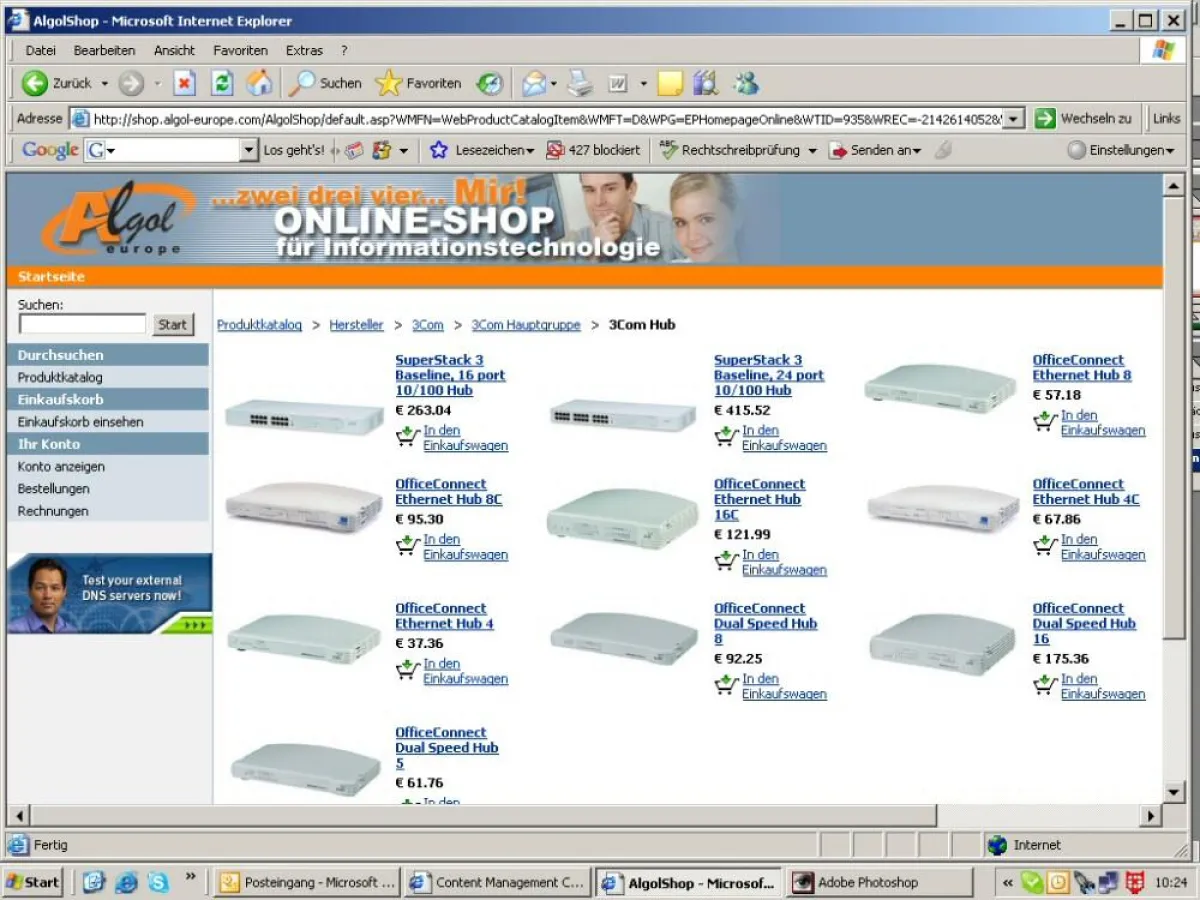Open the Favoriten menu in the menu bar
This screenshot has width=1200, height=900.
(x=243, y=50)
